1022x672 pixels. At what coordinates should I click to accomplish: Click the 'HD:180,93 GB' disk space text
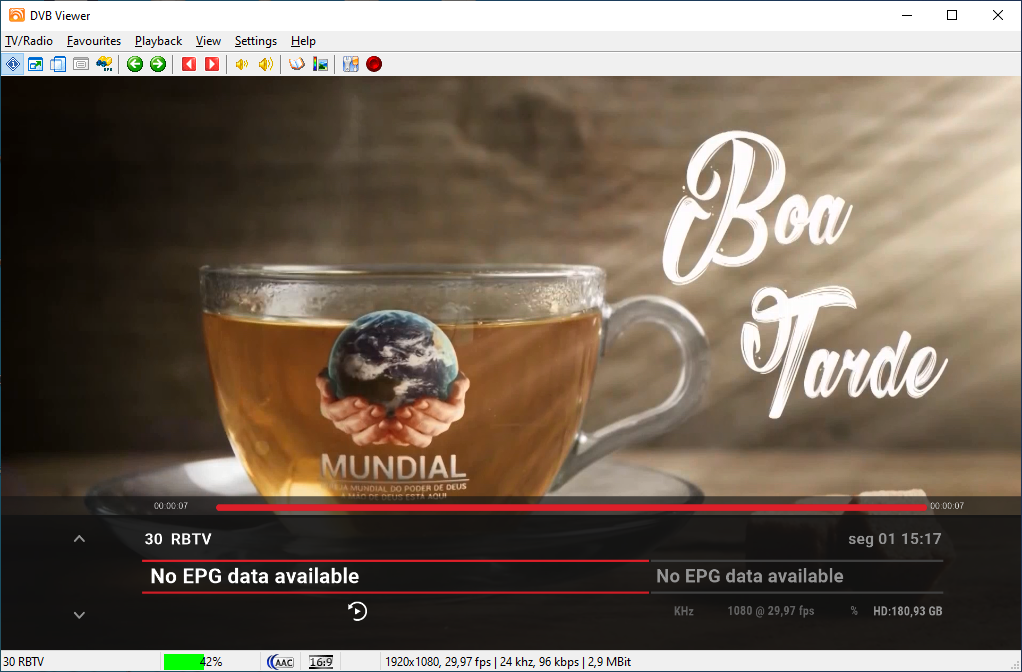[908, 611]
